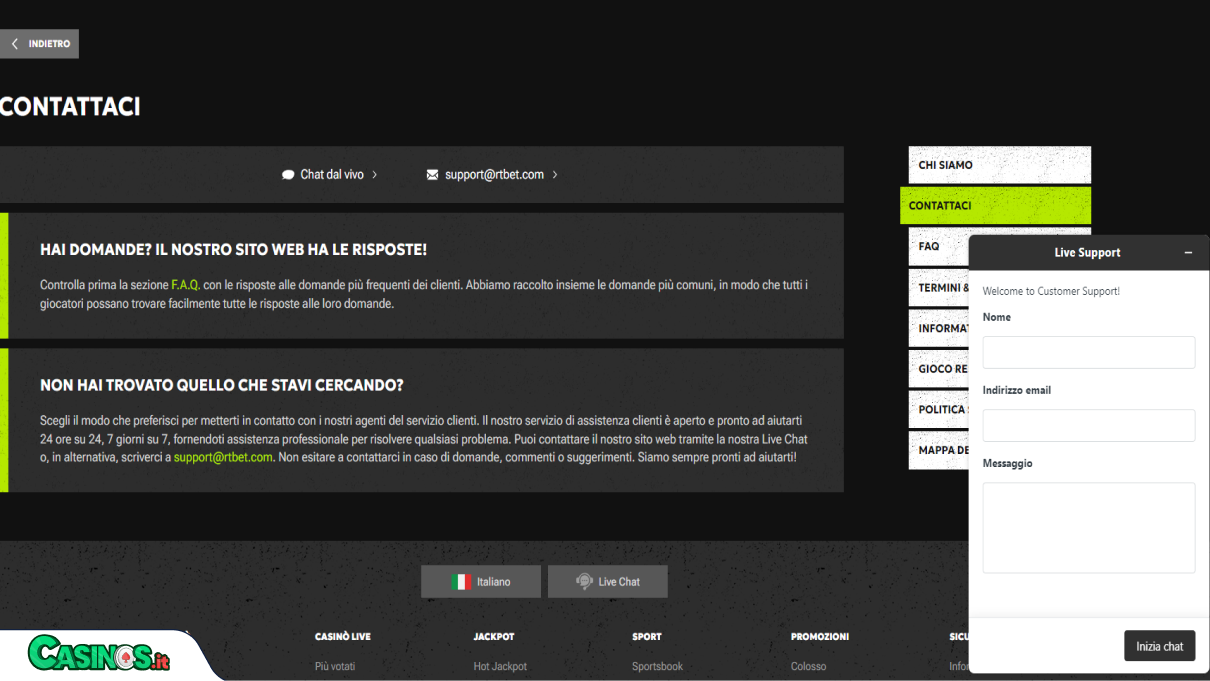
Task: Click the HAI DOMANDE? heading
Action: 233,249
